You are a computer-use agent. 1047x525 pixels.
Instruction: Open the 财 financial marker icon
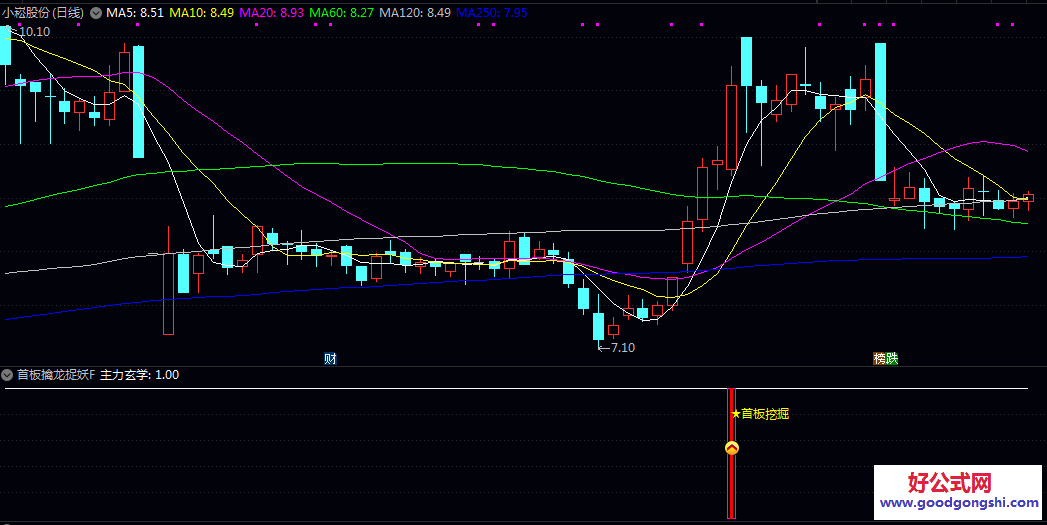click(x=330, y=358)
